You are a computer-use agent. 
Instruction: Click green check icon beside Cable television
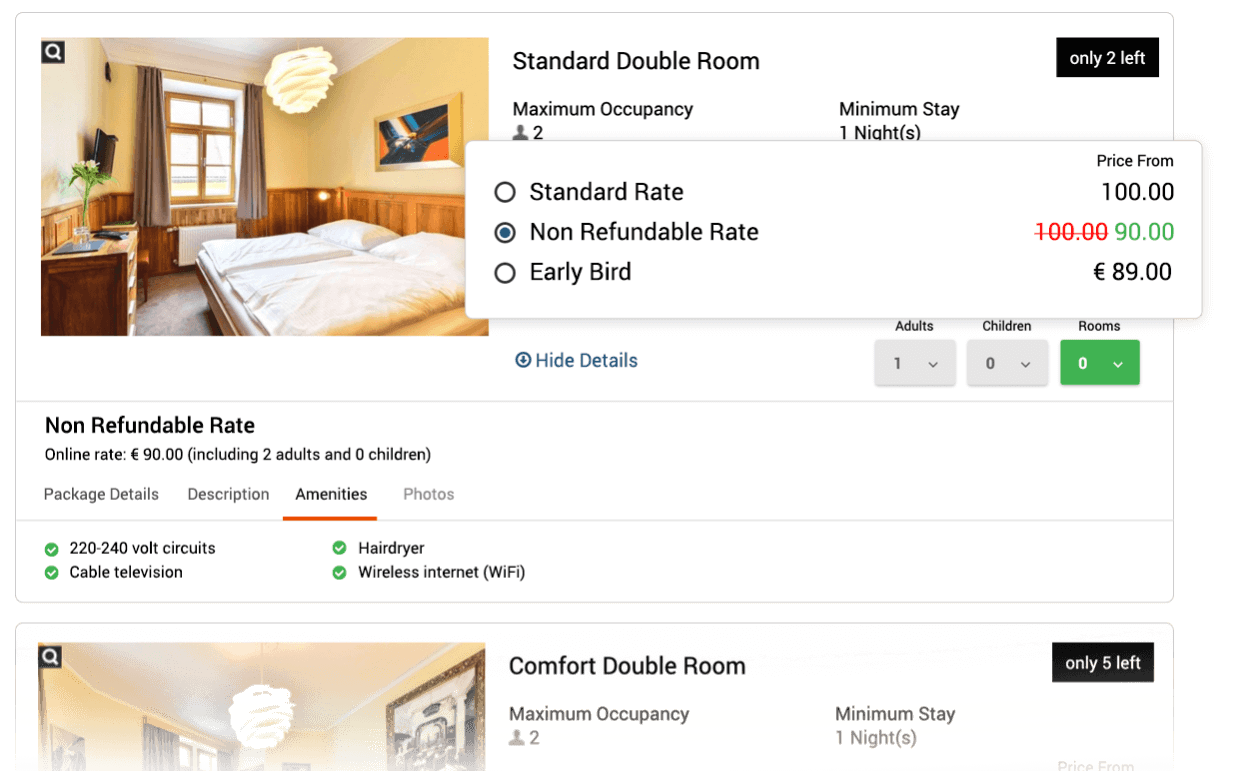(x=52, y=572)
